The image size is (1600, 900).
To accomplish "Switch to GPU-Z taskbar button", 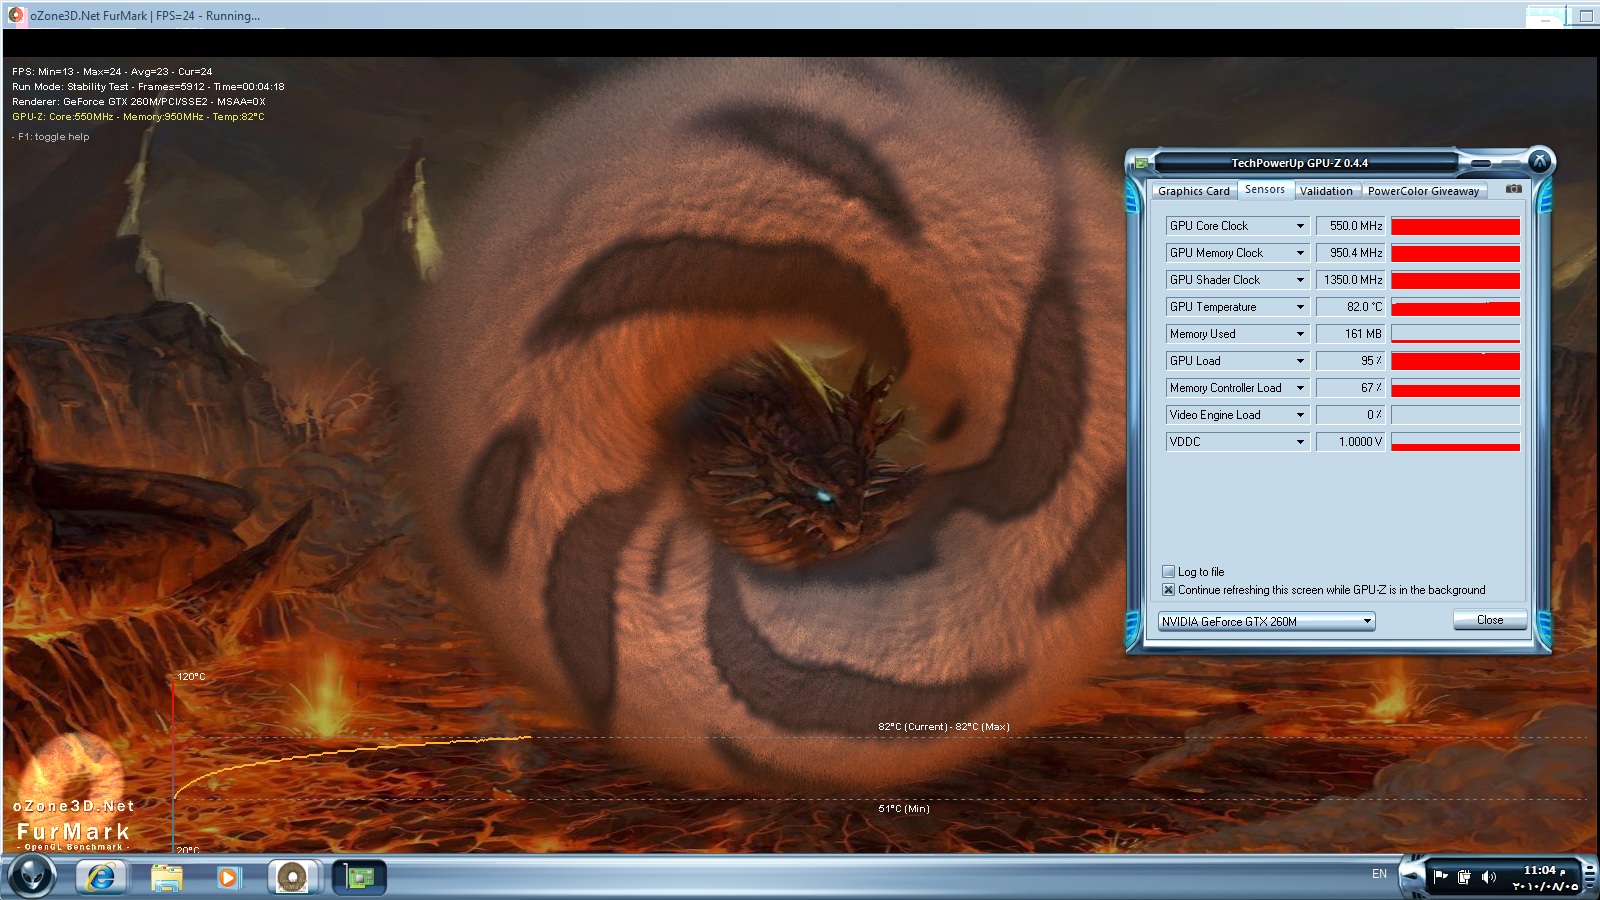I will click(359, 878).
